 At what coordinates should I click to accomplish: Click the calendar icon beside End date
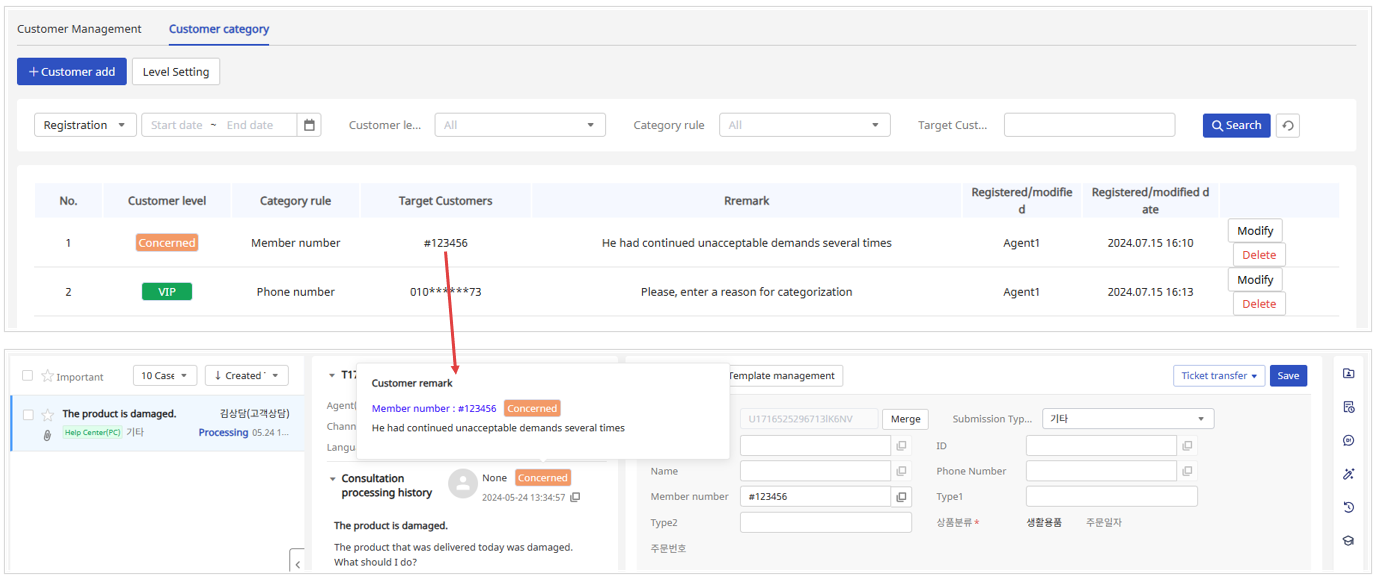[x=310, y=125]
